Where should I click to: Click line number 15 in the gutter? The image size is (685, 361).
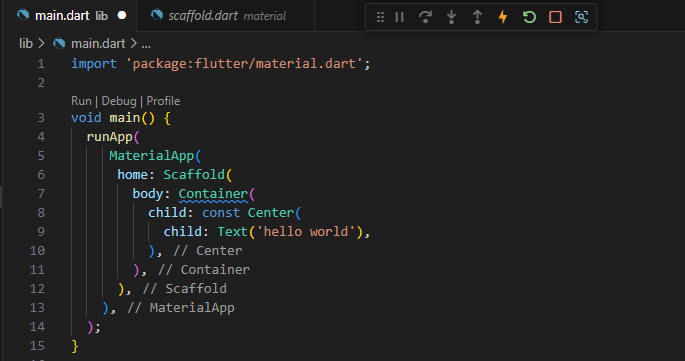coord(37,346)
